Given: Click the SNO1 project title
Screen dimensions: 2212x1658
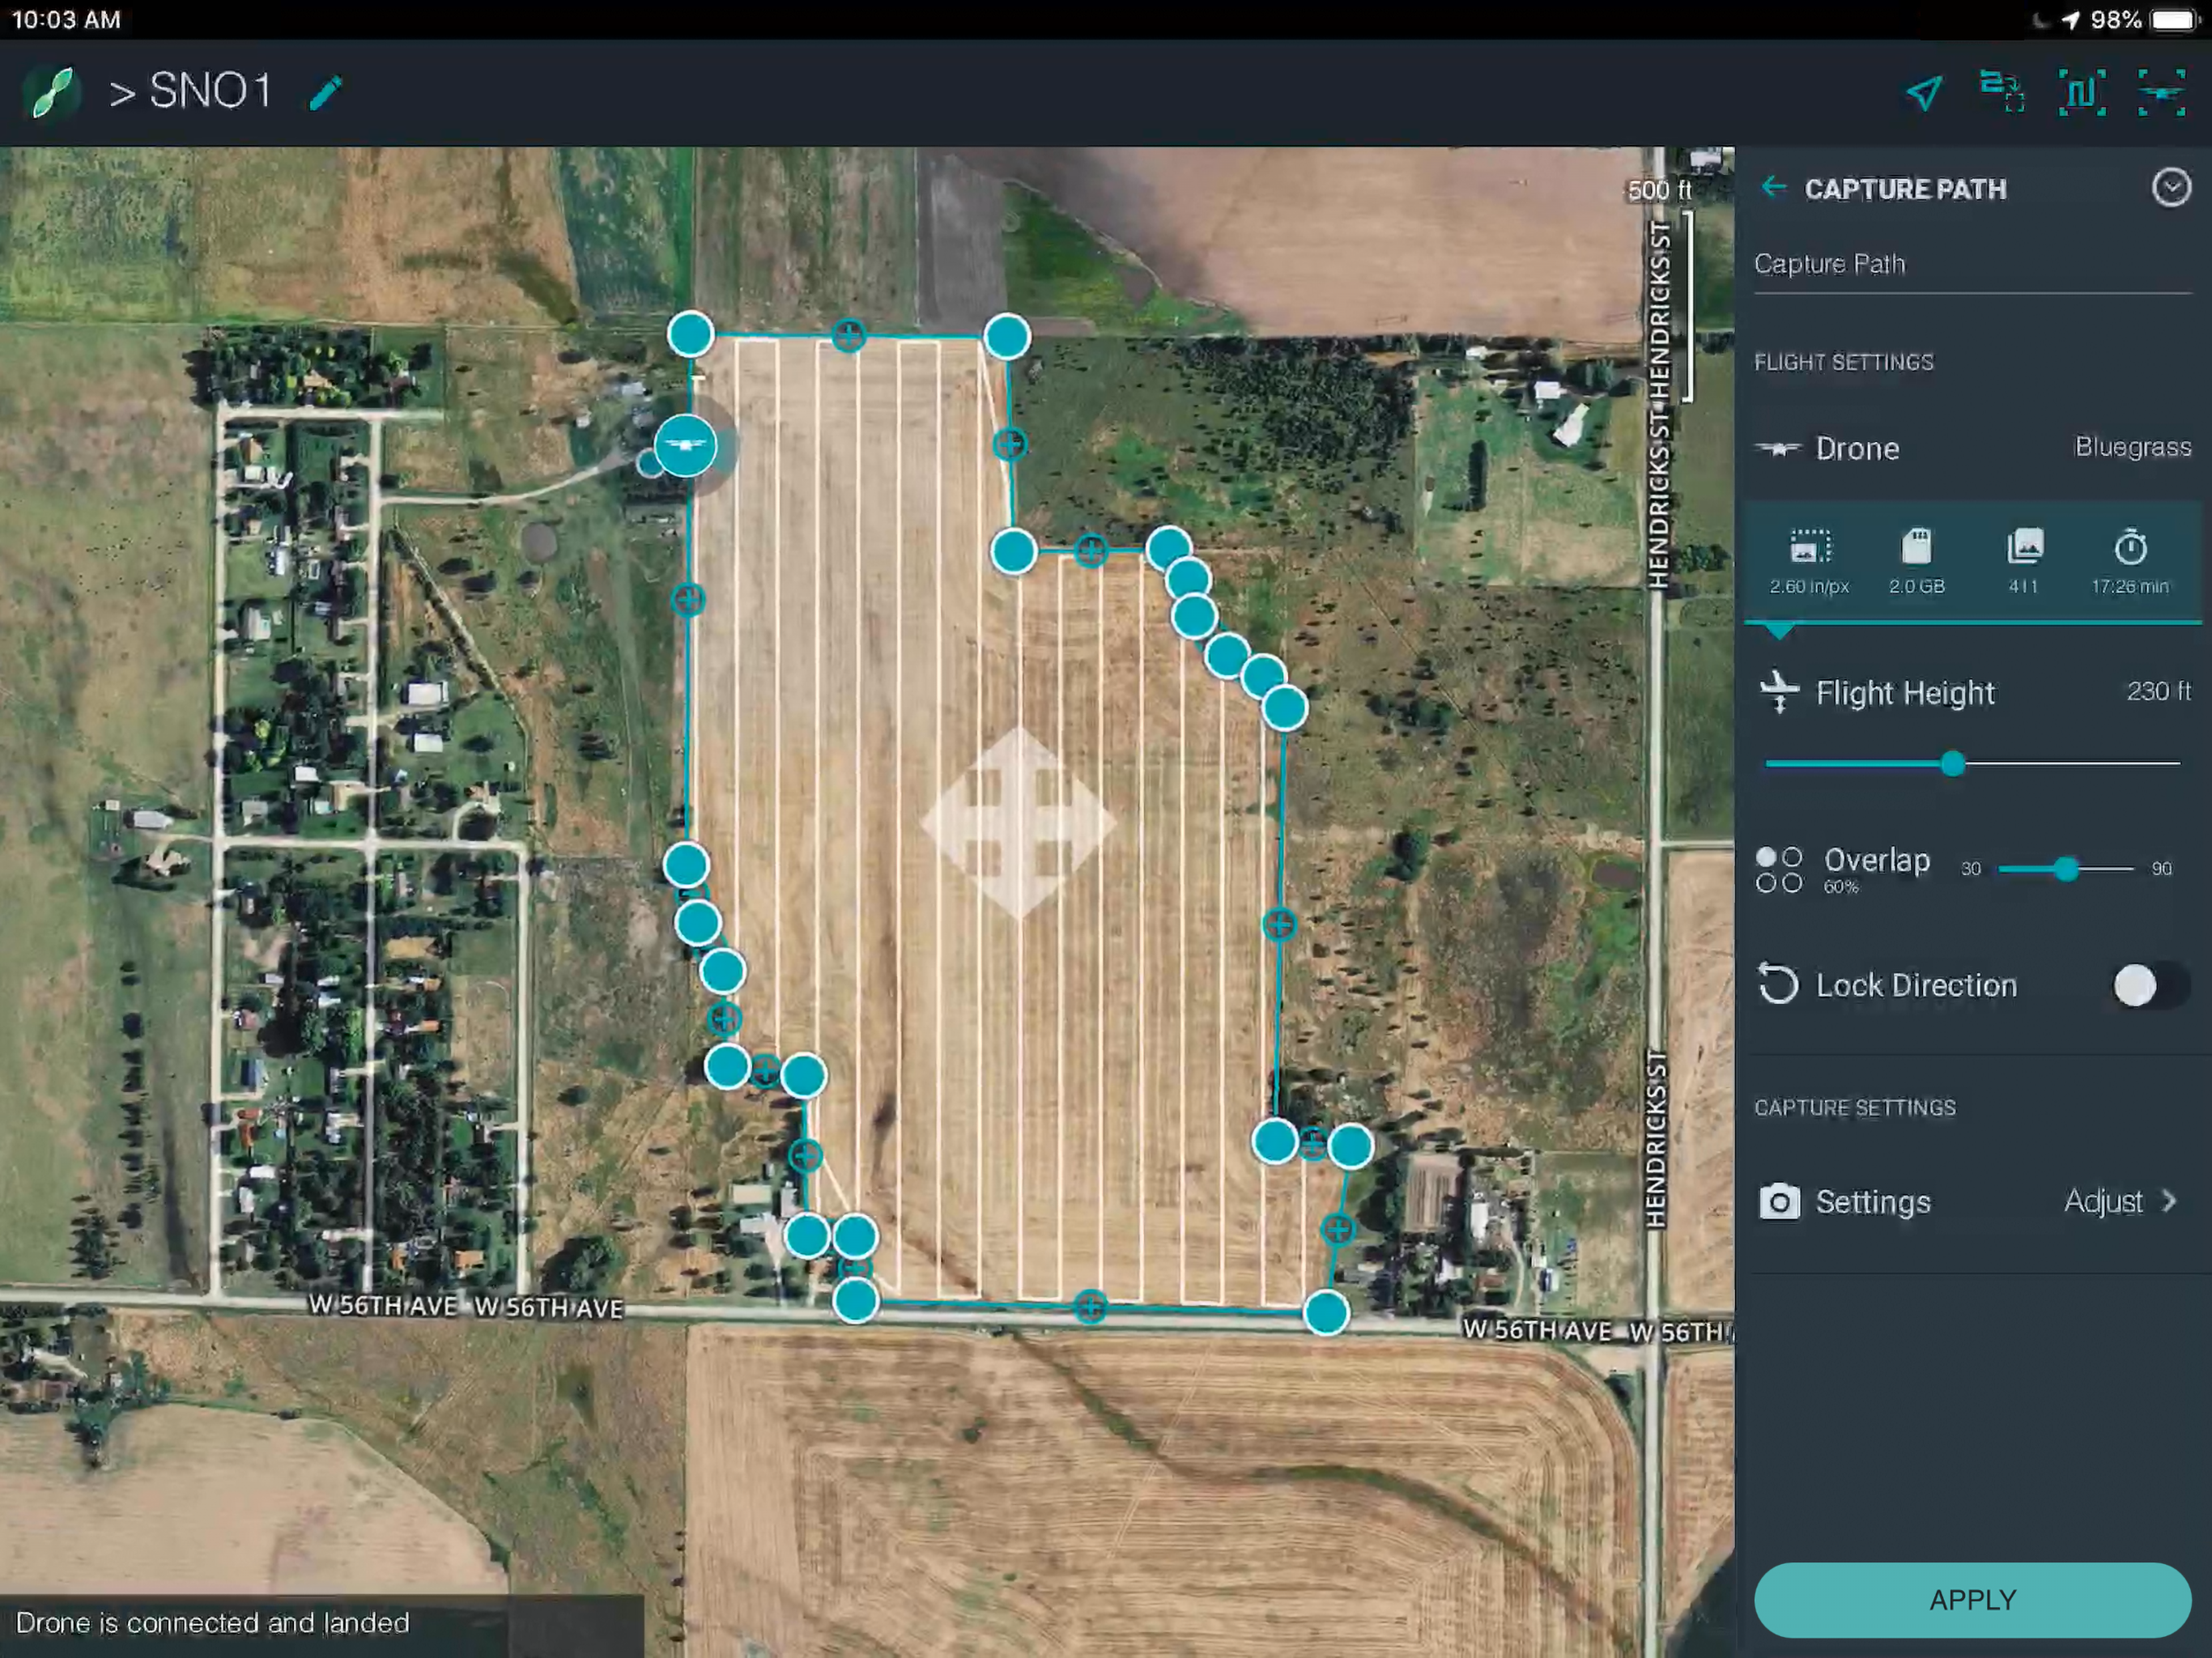Looking at the screenshot, I should (210, 92).
